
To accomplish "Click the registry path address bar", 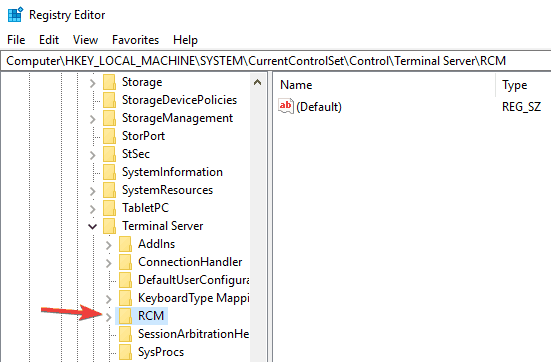I will coord(276,61).
